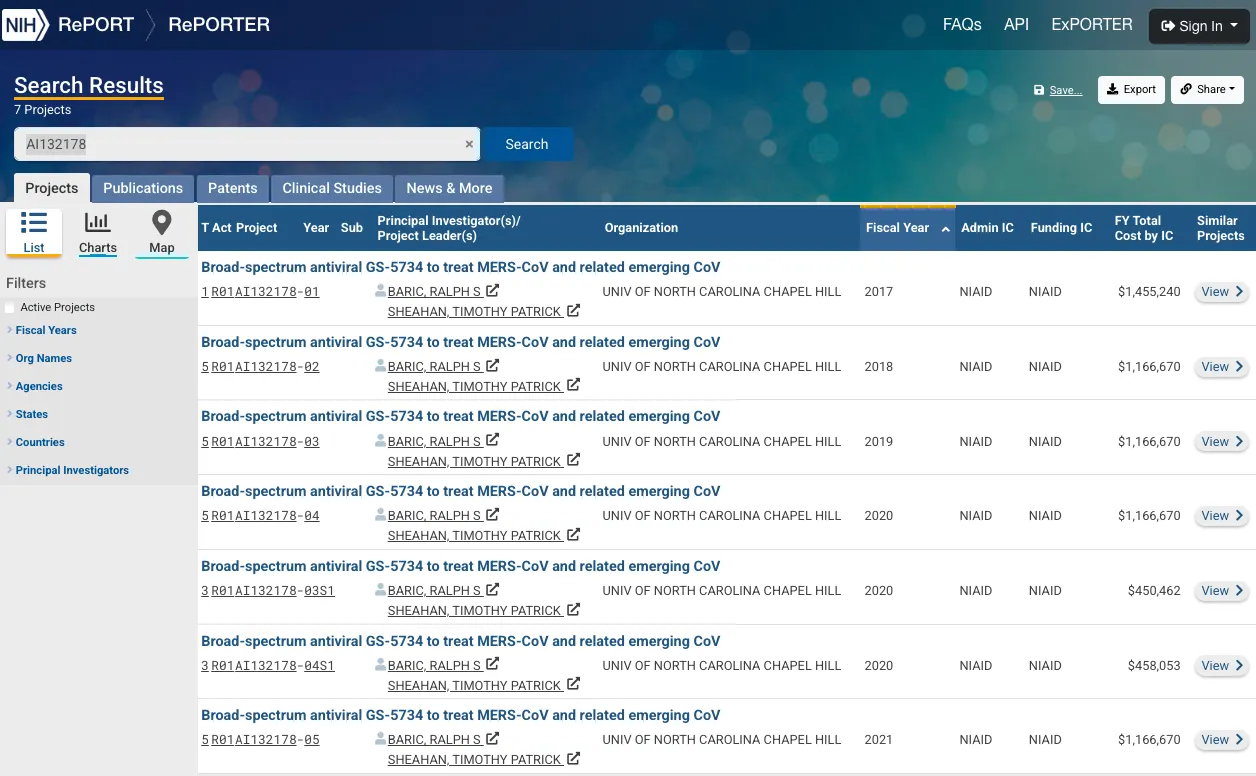Click the person icon beside Baric in row -05
1256x776 pixels.
tap(380, 739)
